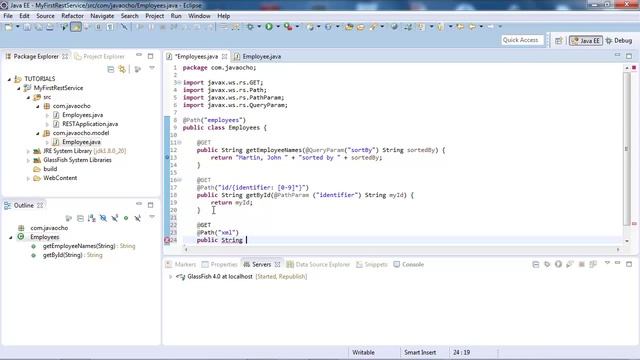
Task: Maximize the editor area
Action: pyautogui.click(x=629, y=56)
